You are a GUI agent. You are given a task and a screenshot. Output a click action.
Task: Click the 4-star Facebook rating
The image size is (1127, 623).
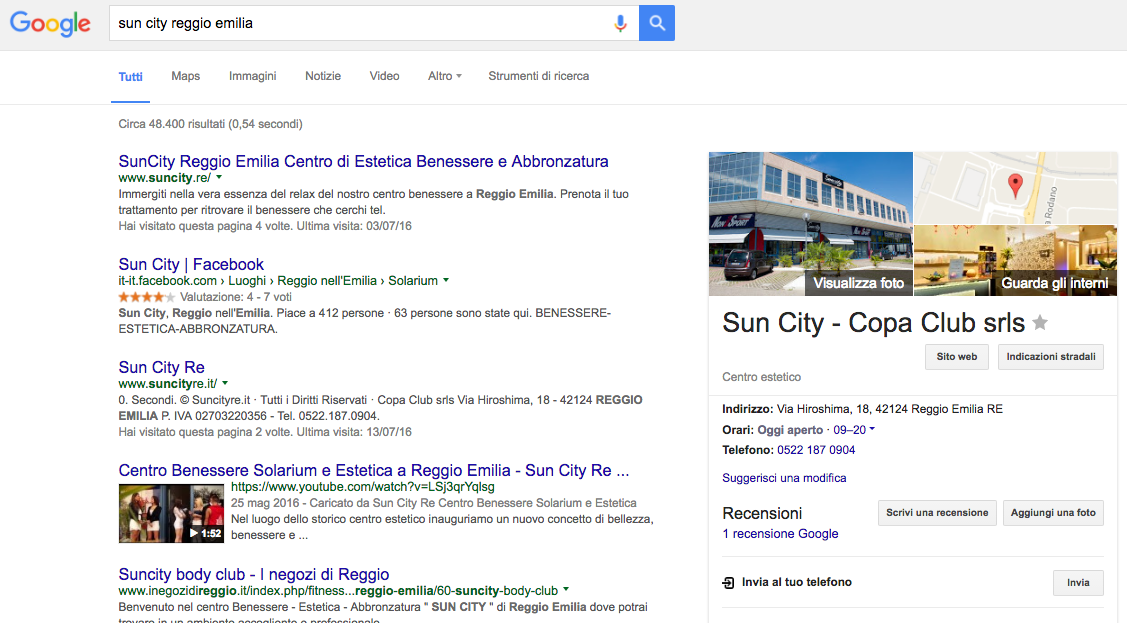click(x=147, y=297)
